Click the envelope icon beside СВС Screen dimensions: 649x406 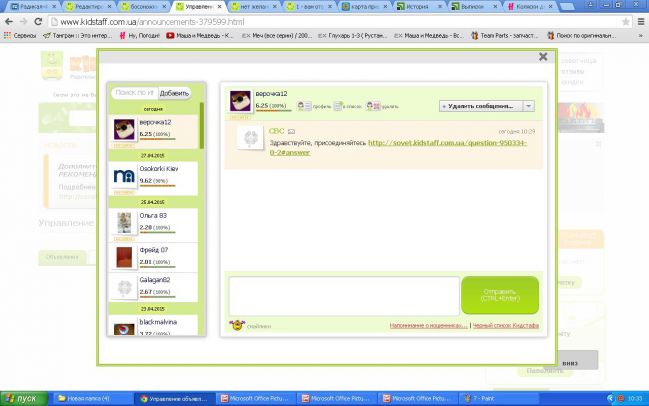click(x=292, y=131)
